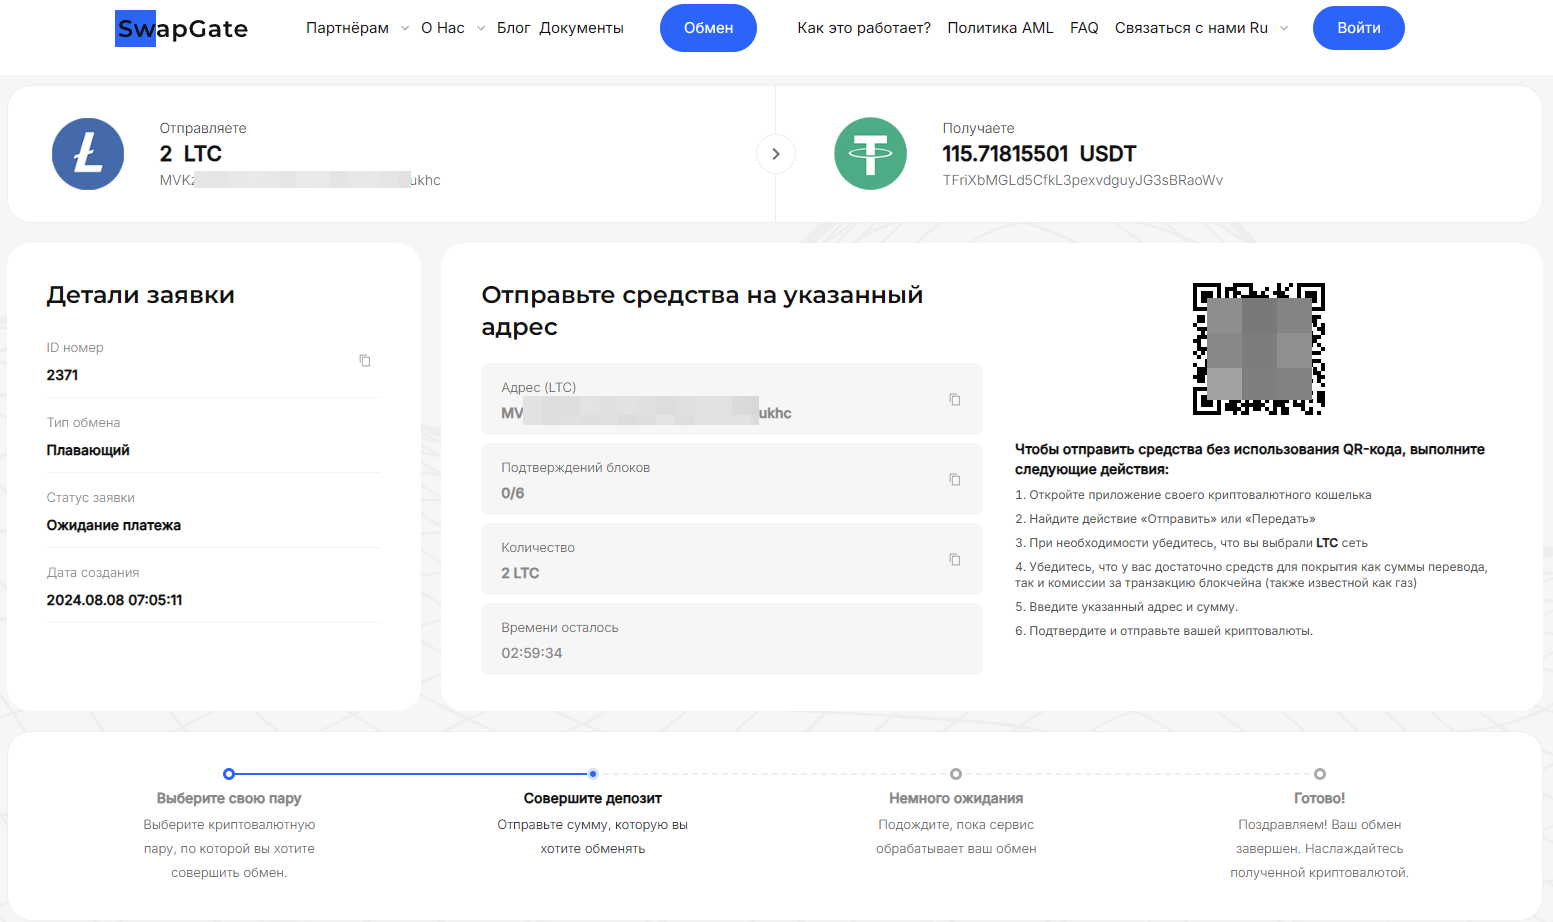Click the Времени осталось timer 02:59:34
This screenshot has width=1553, height=922.
coord(532,653)
